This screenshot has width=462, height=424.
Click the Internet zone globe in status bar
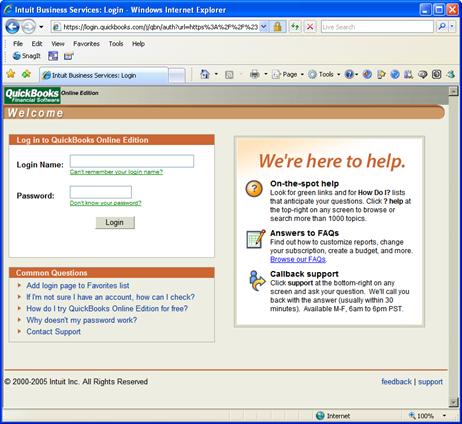pos(320,416)
